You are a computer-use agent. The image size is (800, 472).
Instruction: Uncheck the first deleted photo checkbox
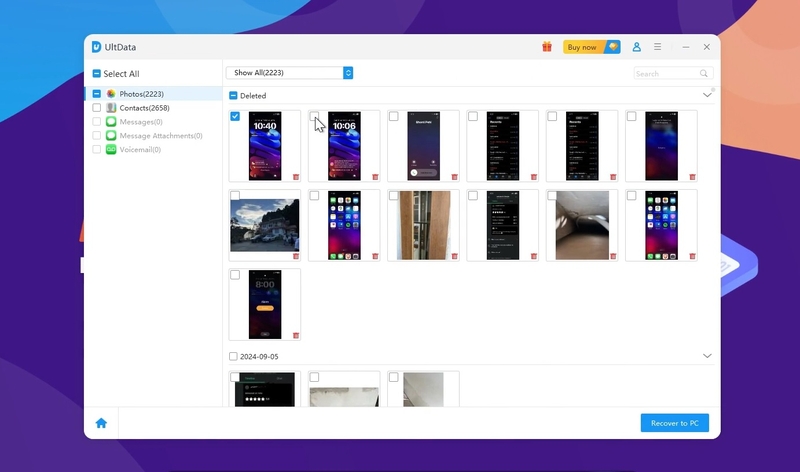(x=235, y=116)
